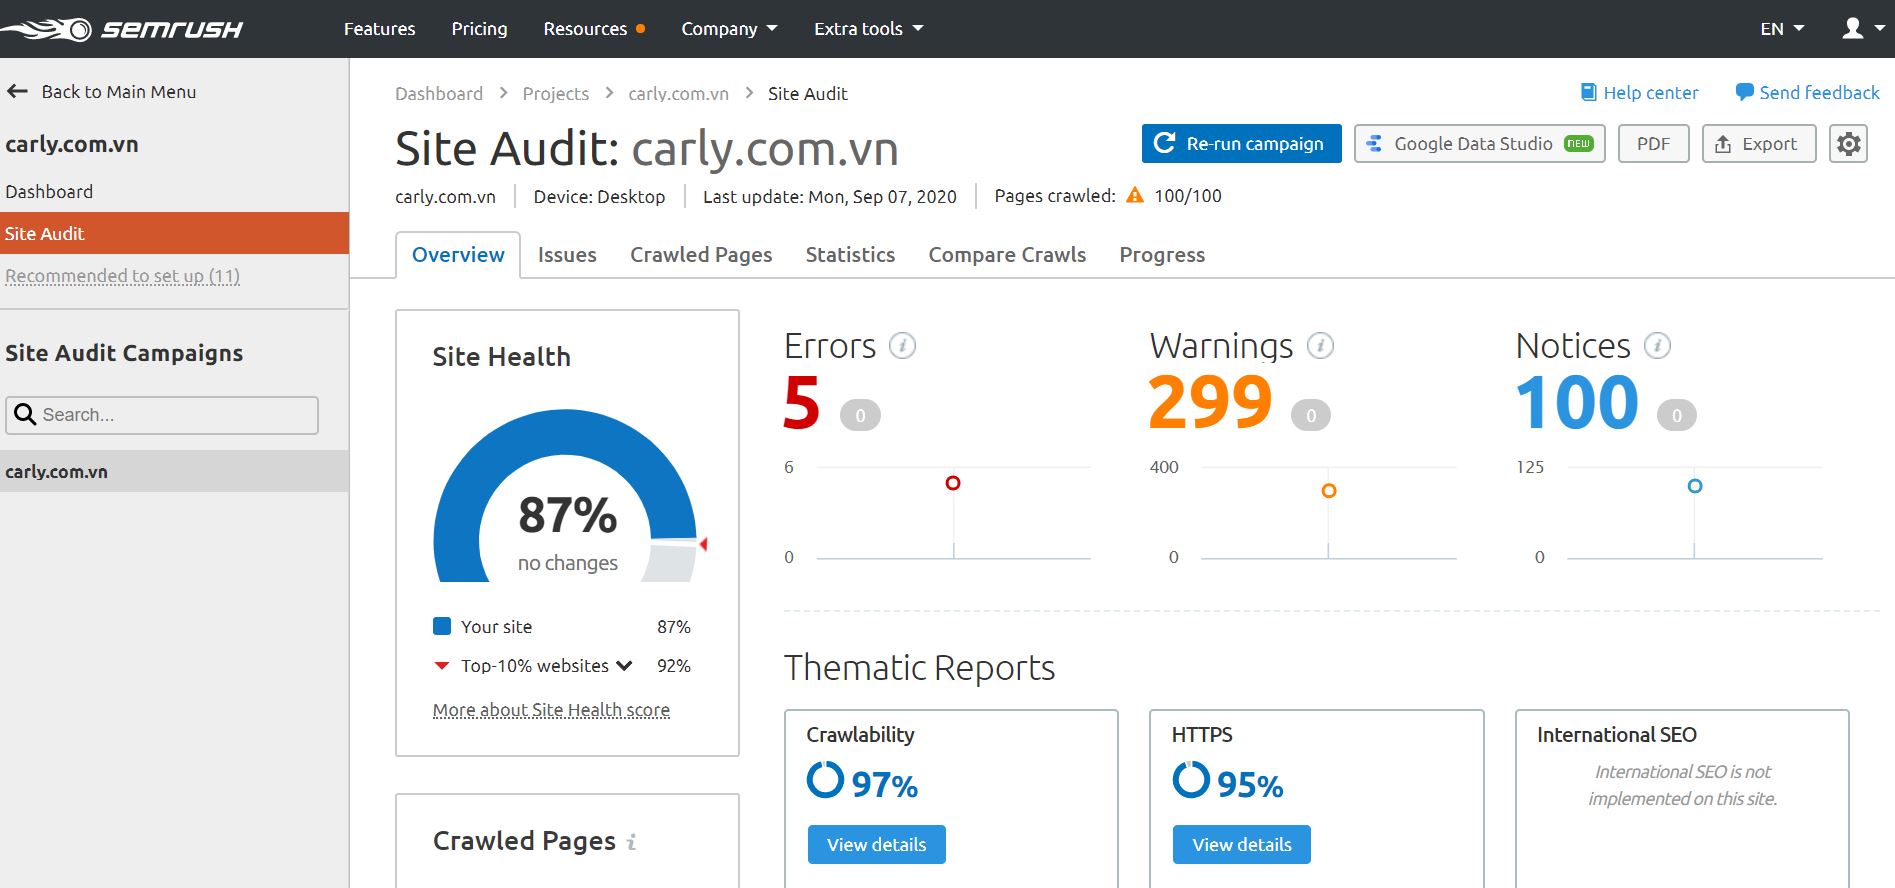Click the Errors info icon

coord(902,346)
